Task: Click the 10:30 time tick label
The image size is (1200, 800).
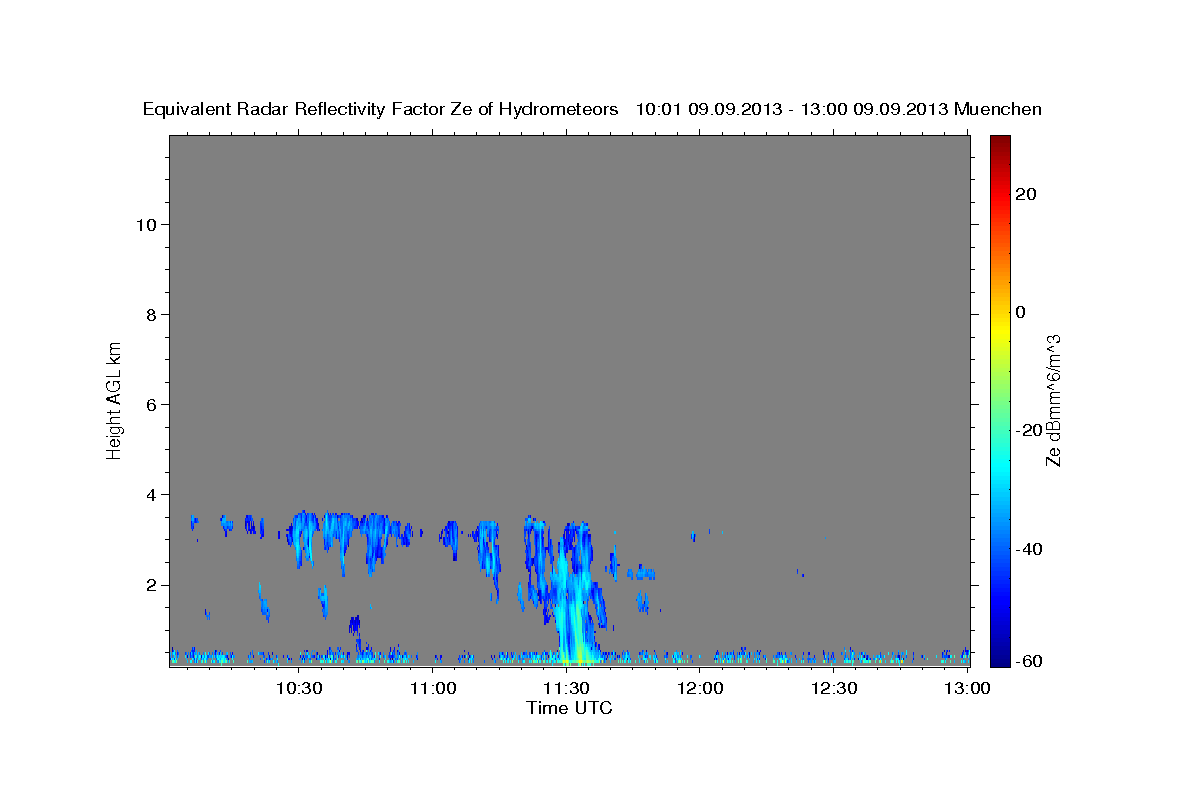Action: click(298, 688)
